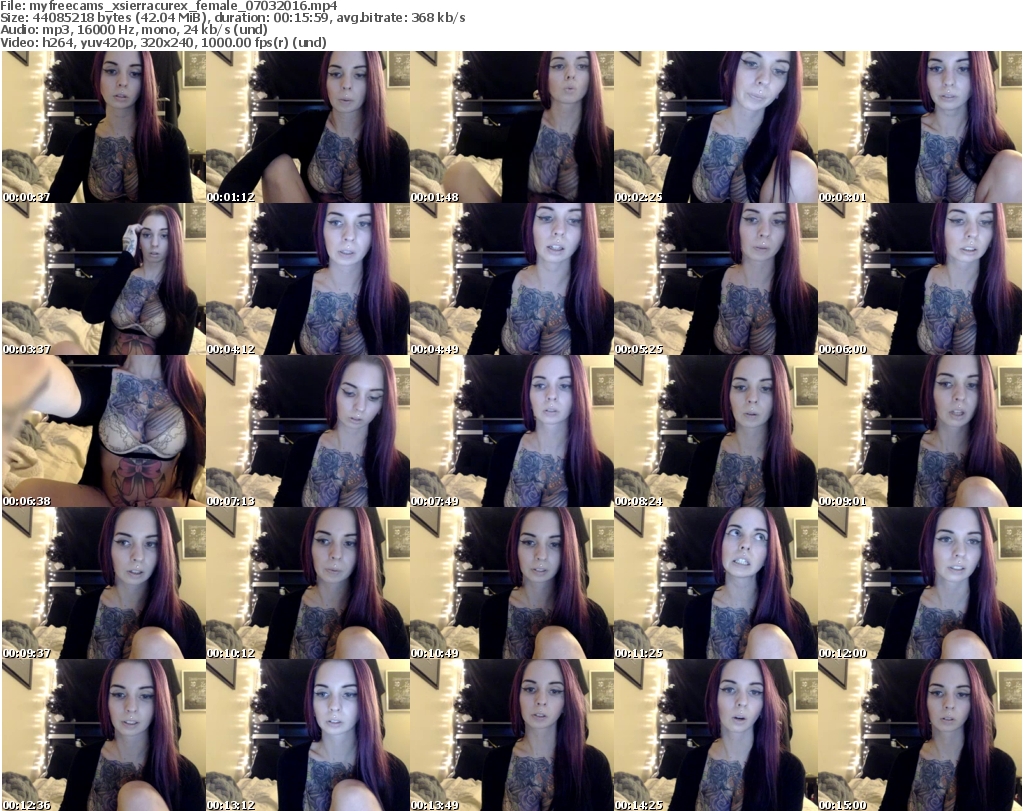
Task: Click the frame stamped 00:12:00
Action: pyautogui.click(x=919, y=583)
